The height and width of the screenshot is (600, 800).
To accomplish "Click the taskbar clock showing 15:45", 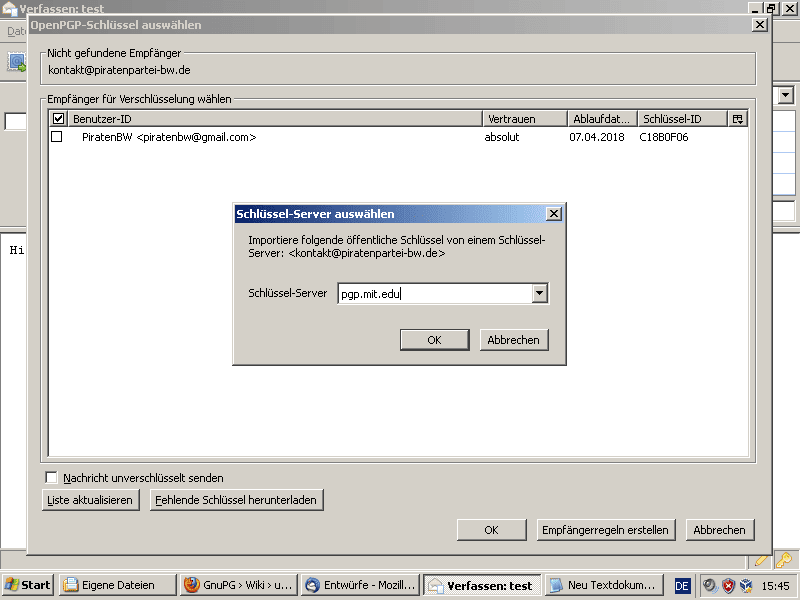I will [x=776, y=586].
